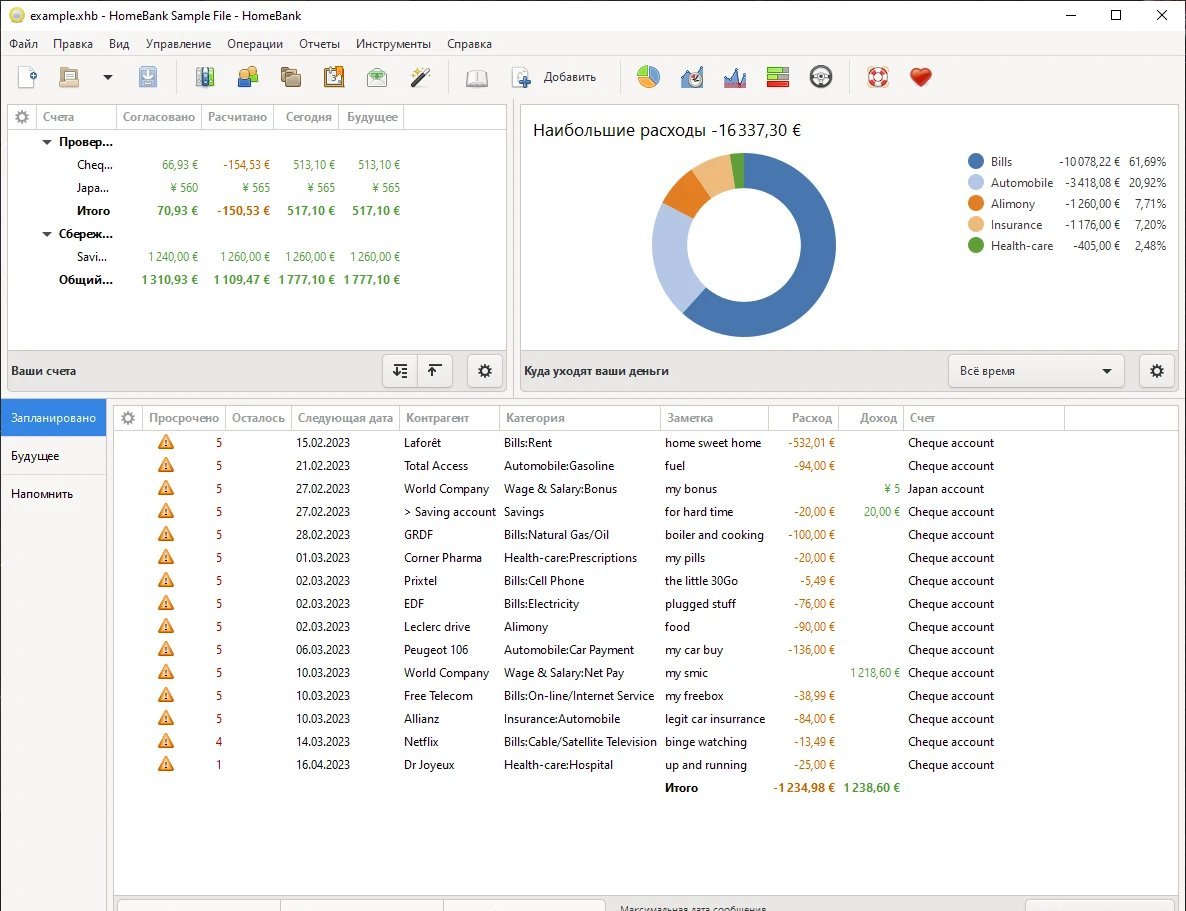Click the Bills blue legend swatch
Viewport: 1186px width, 911px height.
(976, 161)
